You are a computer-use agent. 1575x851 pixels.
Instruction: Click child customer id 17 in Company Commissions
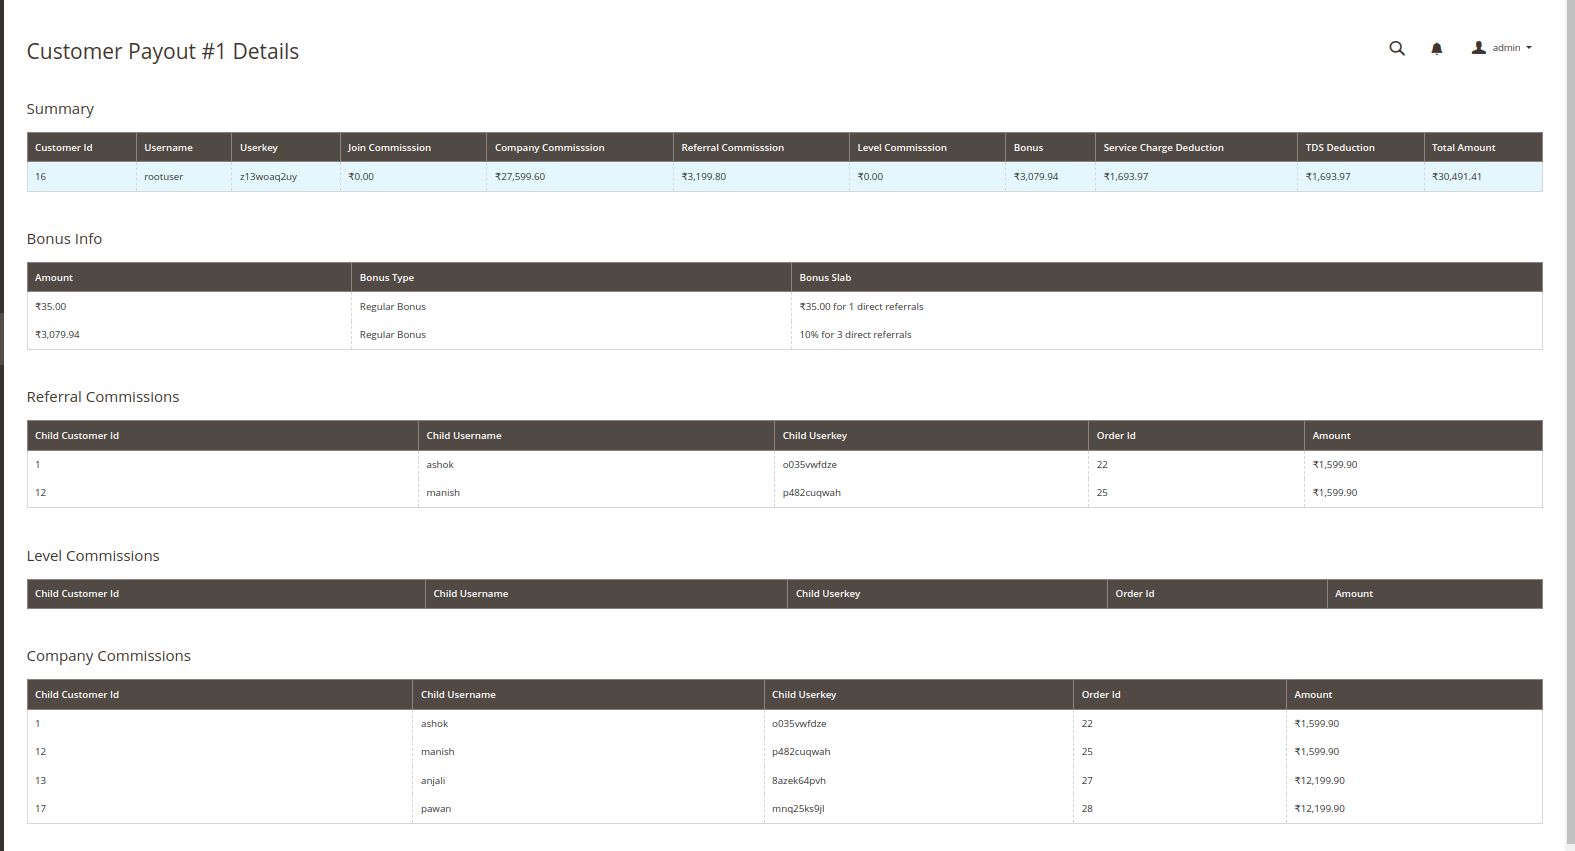[x=40, y=809]
